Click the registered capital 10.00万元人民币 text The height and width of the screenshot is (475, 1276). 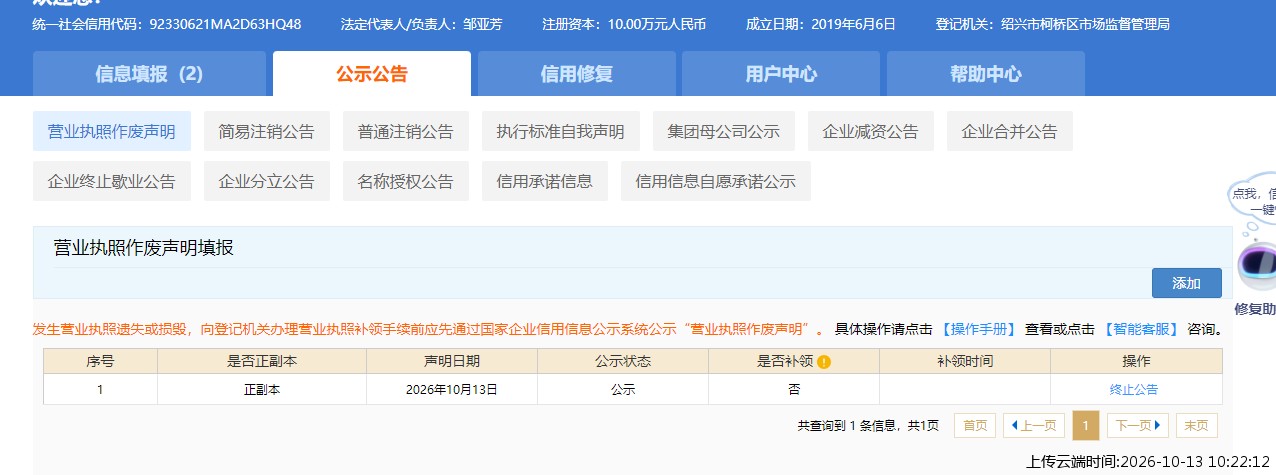[x=657, y=24]
